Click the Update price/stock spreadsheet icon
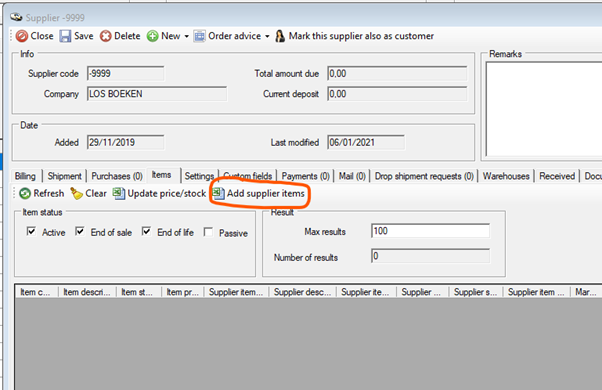 tap(119, 193)
